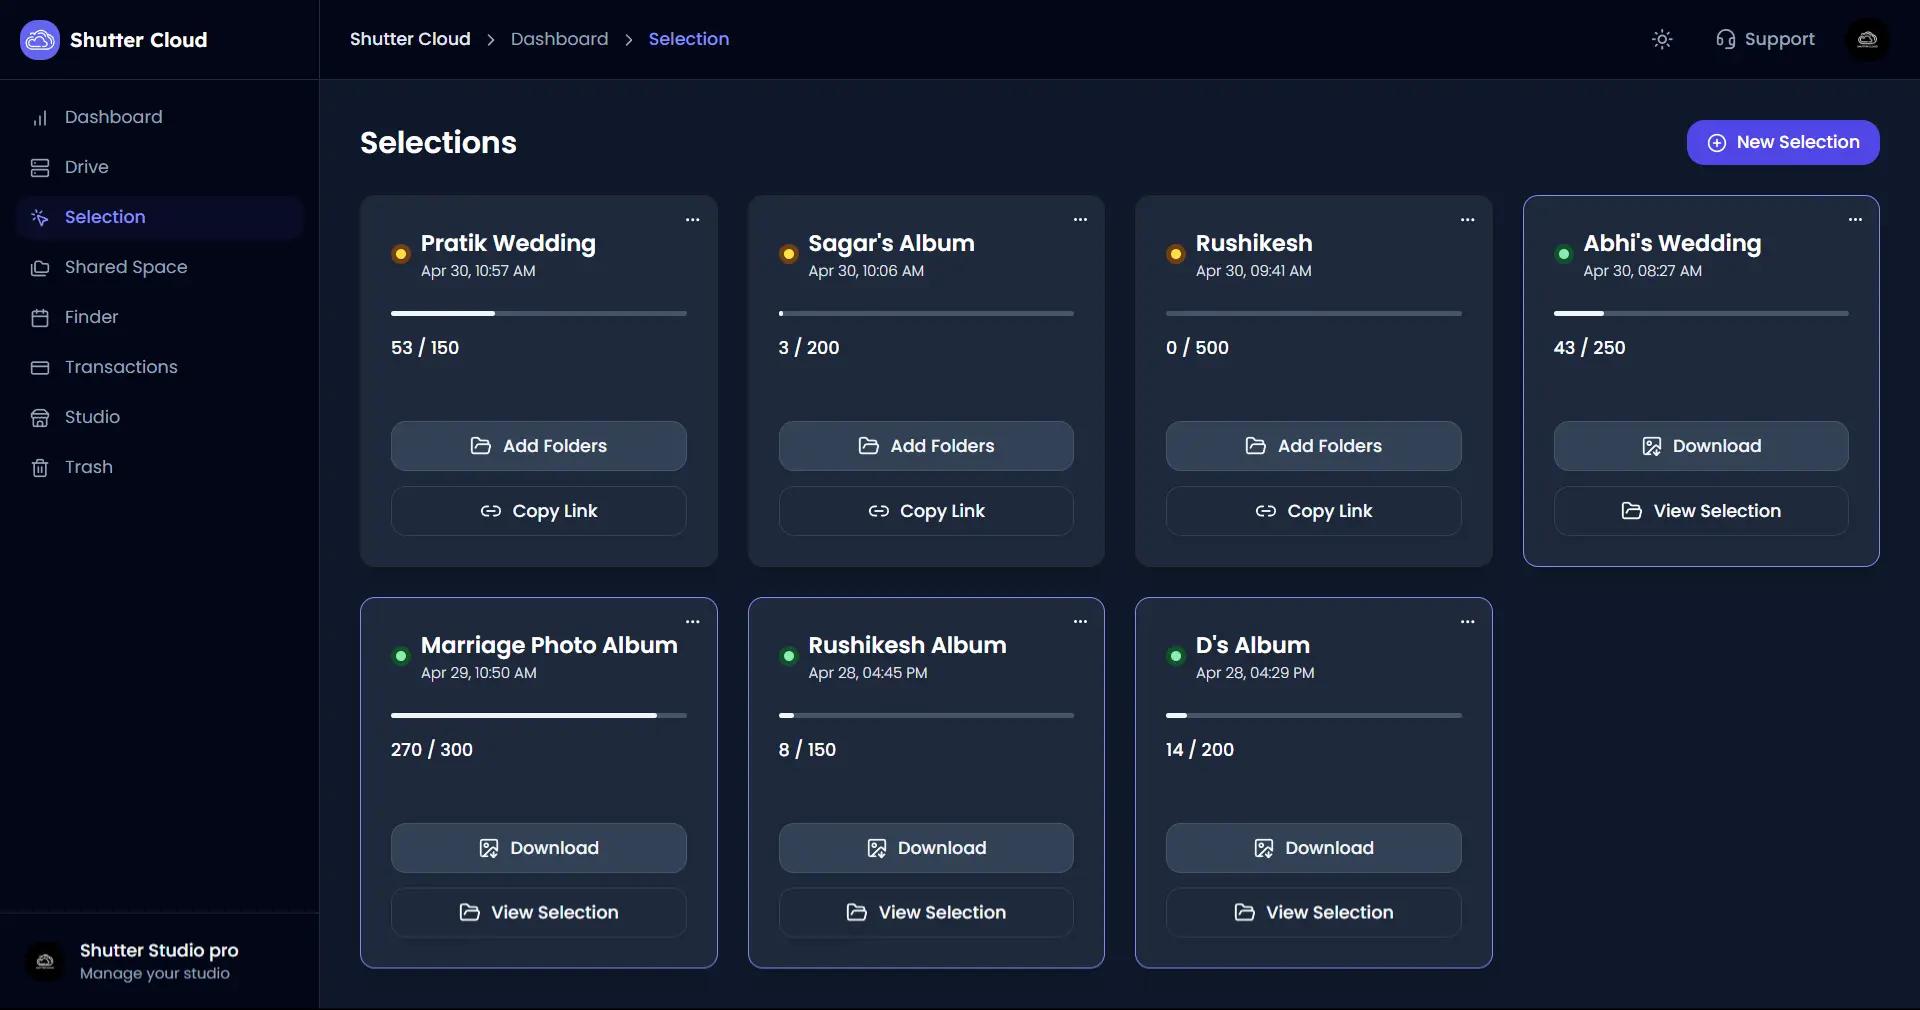1920x1010 pixels.
Task: Open Finder from the sidebar
Action: click(91, 317)
